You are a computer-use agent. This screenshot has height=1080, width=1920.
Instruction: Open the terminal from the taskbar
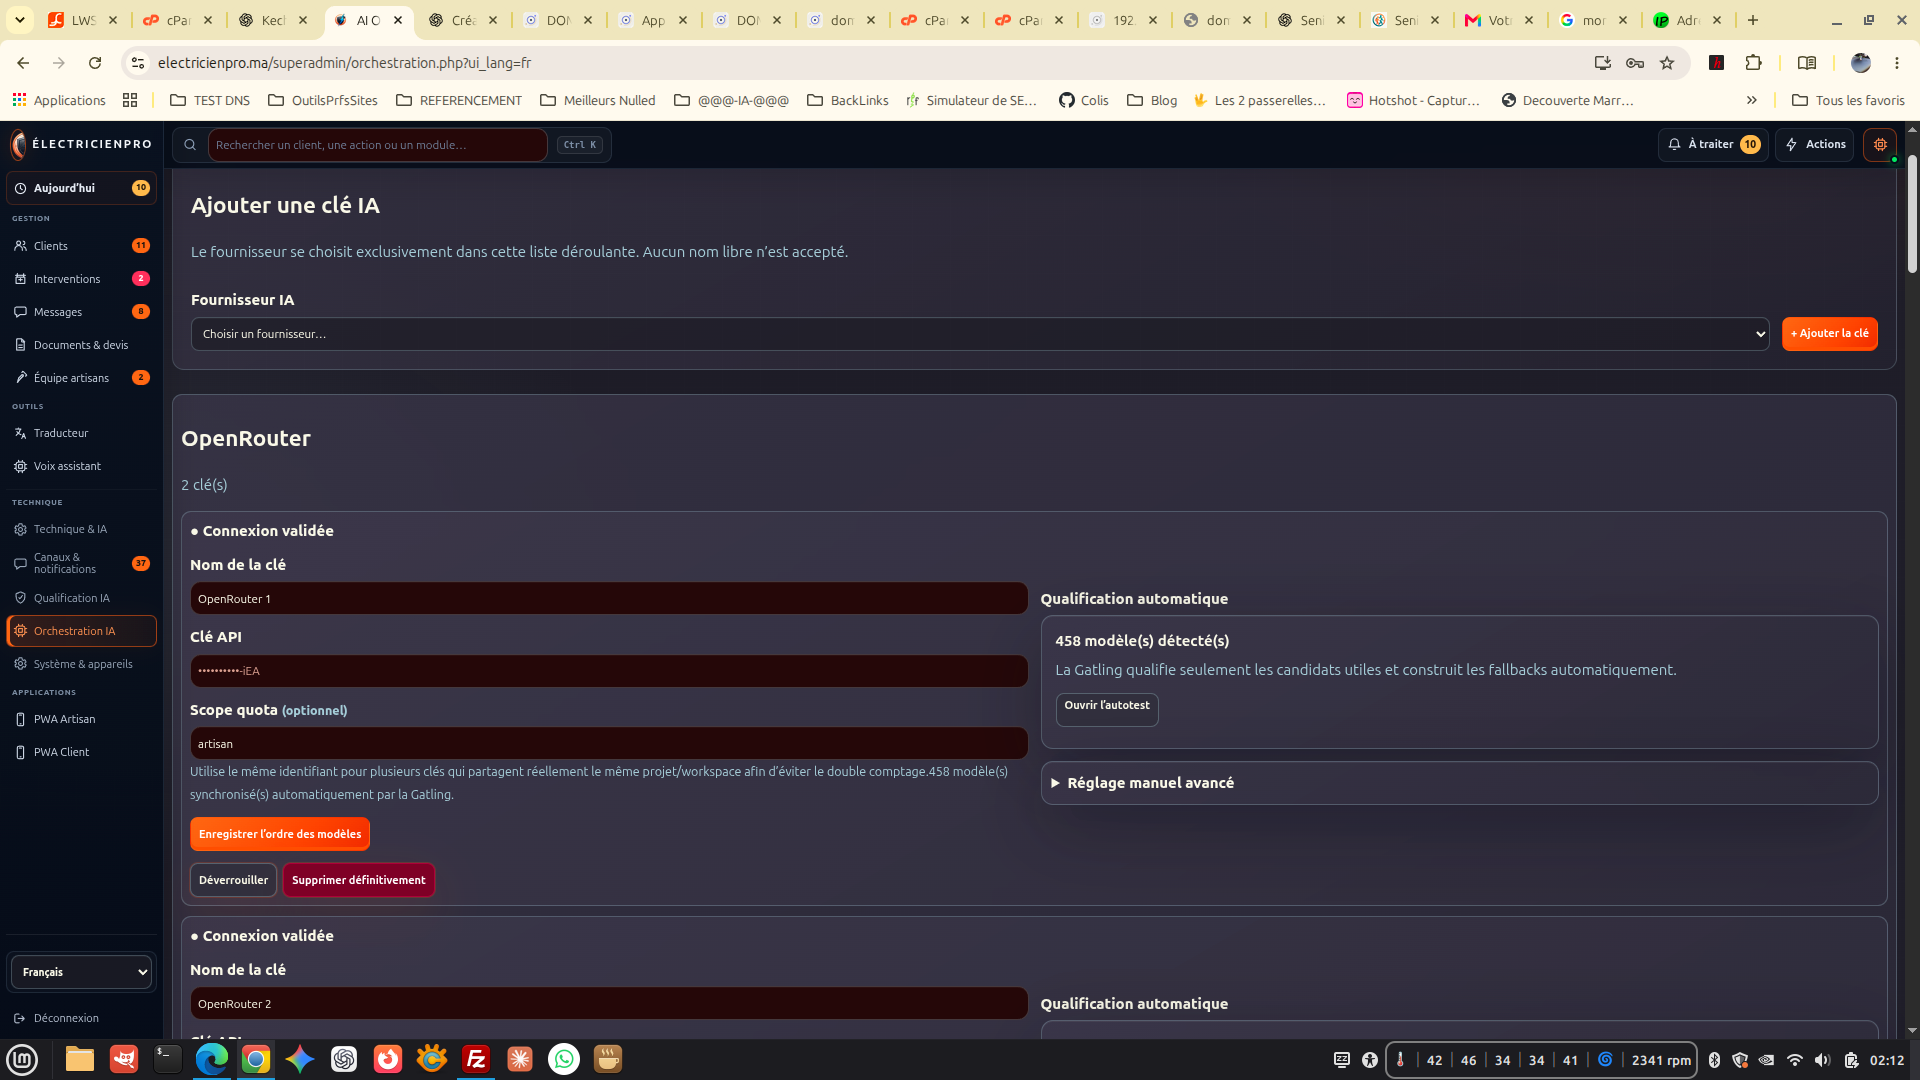168,1059
